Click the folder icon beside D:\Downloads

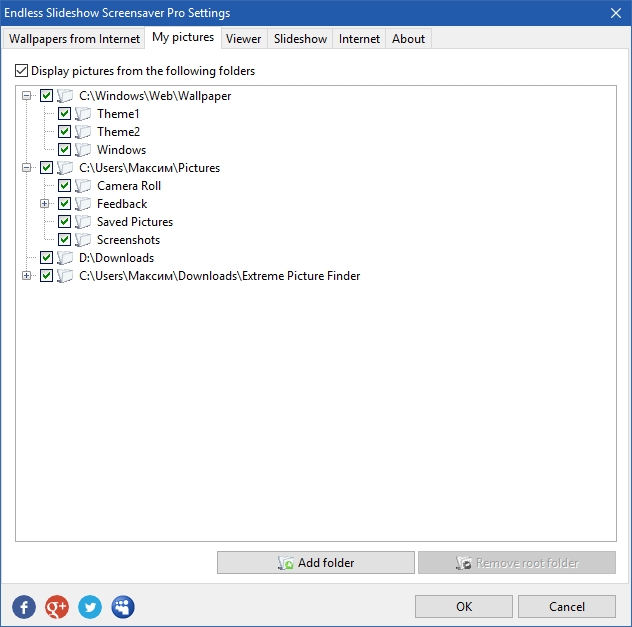point(64,258)
